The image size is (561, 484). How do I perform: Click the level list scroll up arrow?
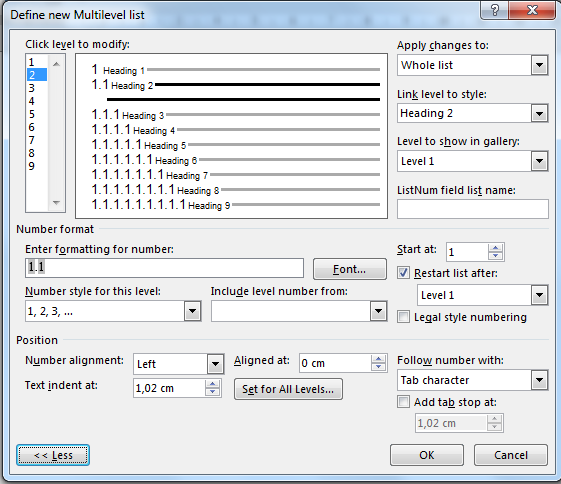point(56,64)
